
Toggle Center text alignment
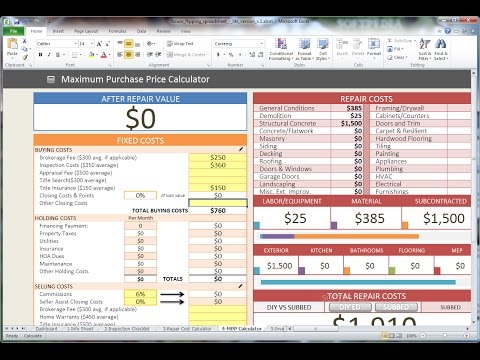click(x=129, y=54)
